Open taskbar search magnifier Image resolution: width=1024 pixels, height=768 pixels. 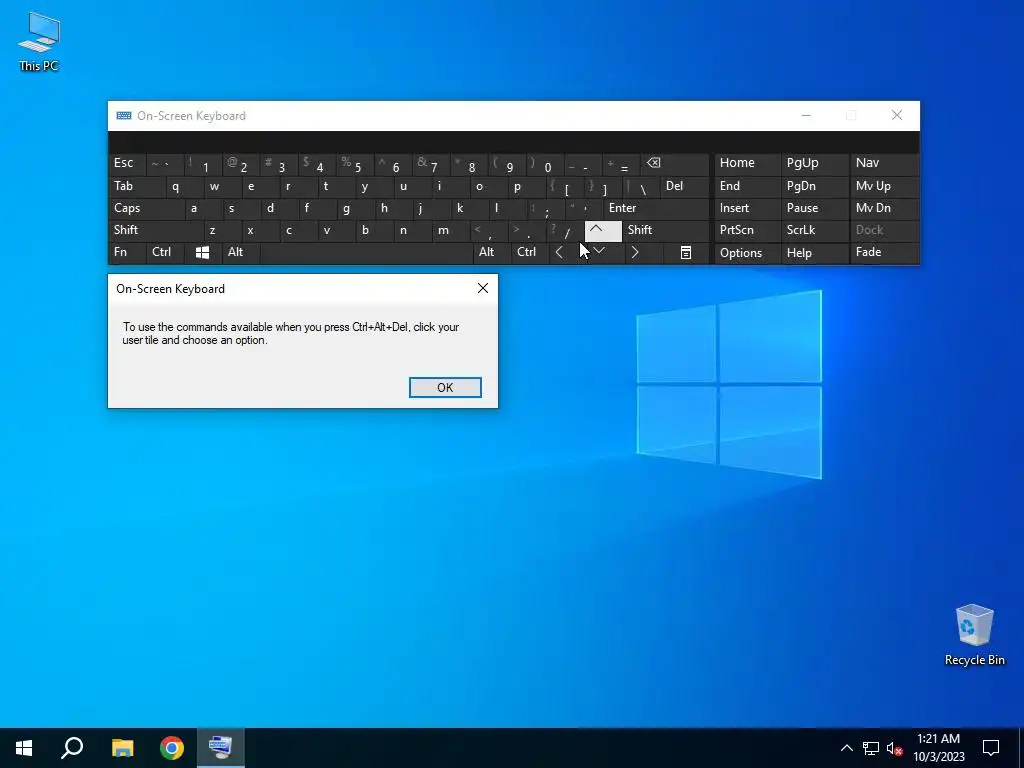72,748
